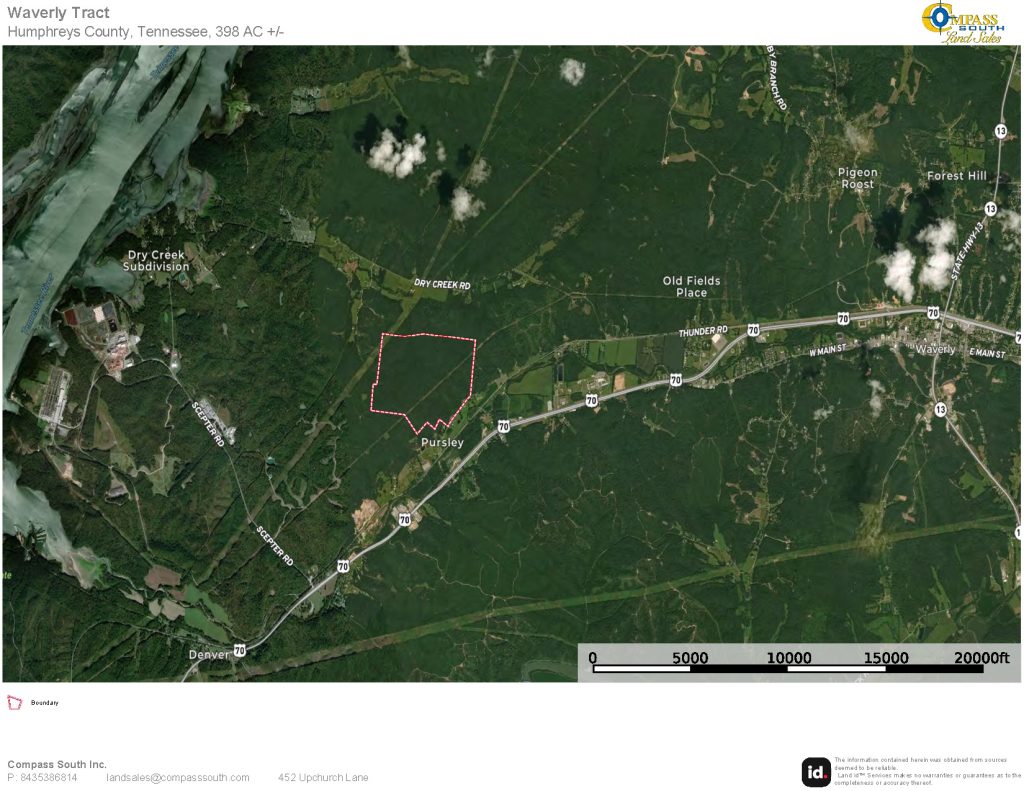Click the Compass South phone number

tap(42, 778)
